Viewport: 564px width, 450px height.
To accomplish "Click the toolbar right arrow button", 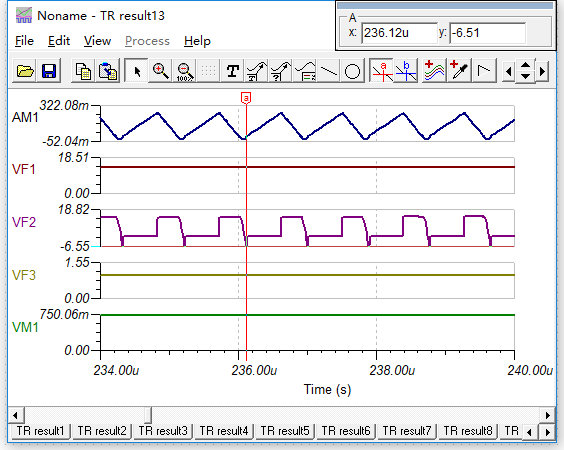I will [542, 71].
